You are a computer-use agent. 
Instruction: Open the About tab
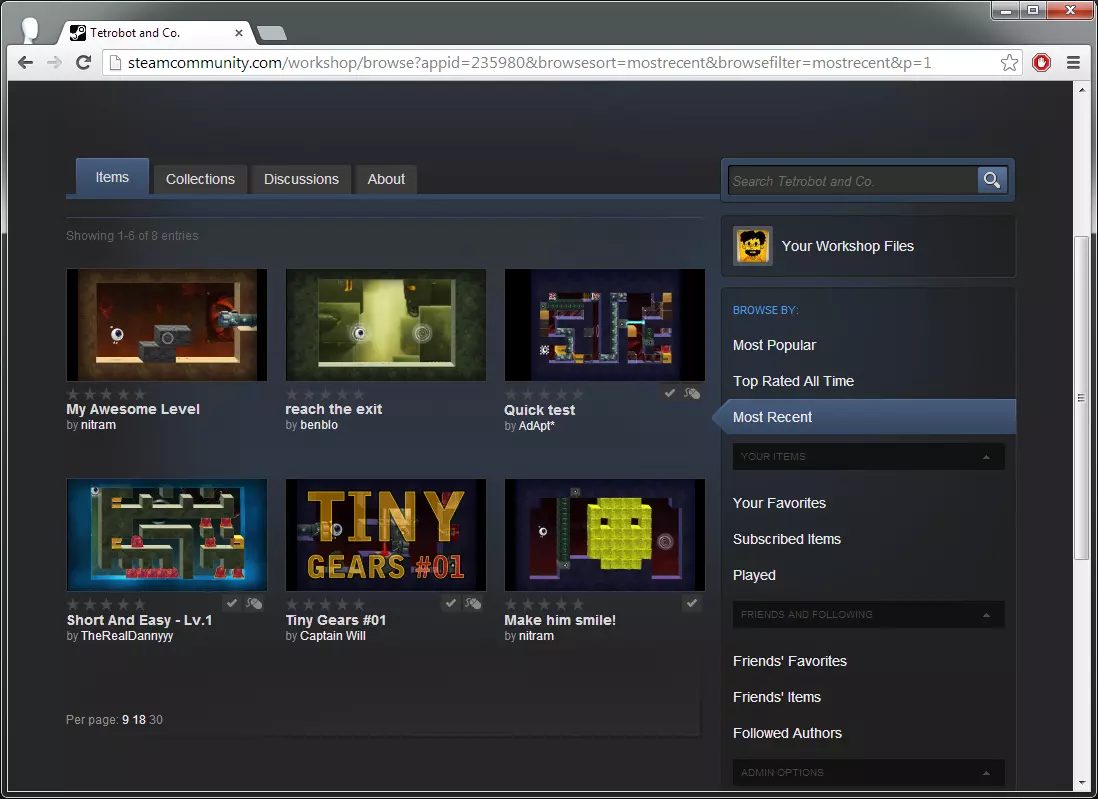(x=386, y=179)
